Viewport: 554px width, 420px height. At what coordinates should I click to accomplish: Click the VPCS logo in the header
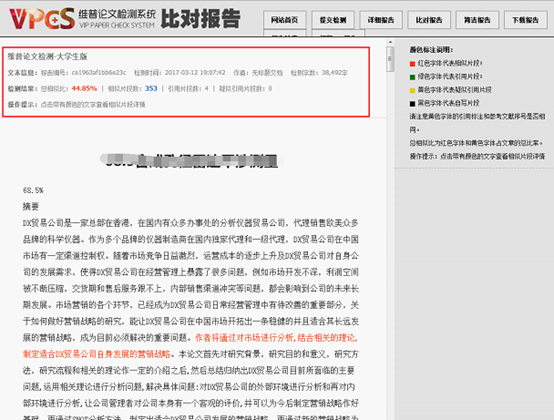tap(42, 18)
